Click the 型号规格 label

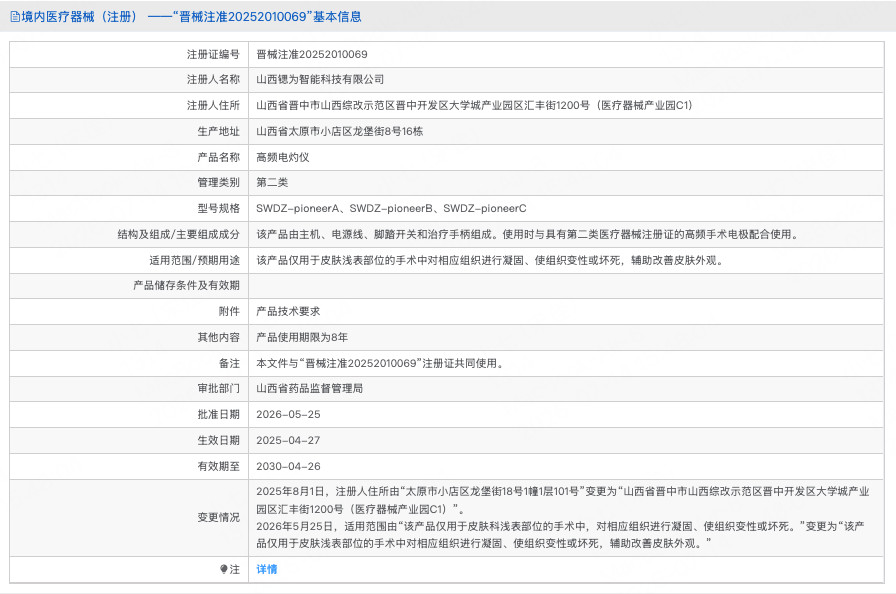click(x=218, y=208)
